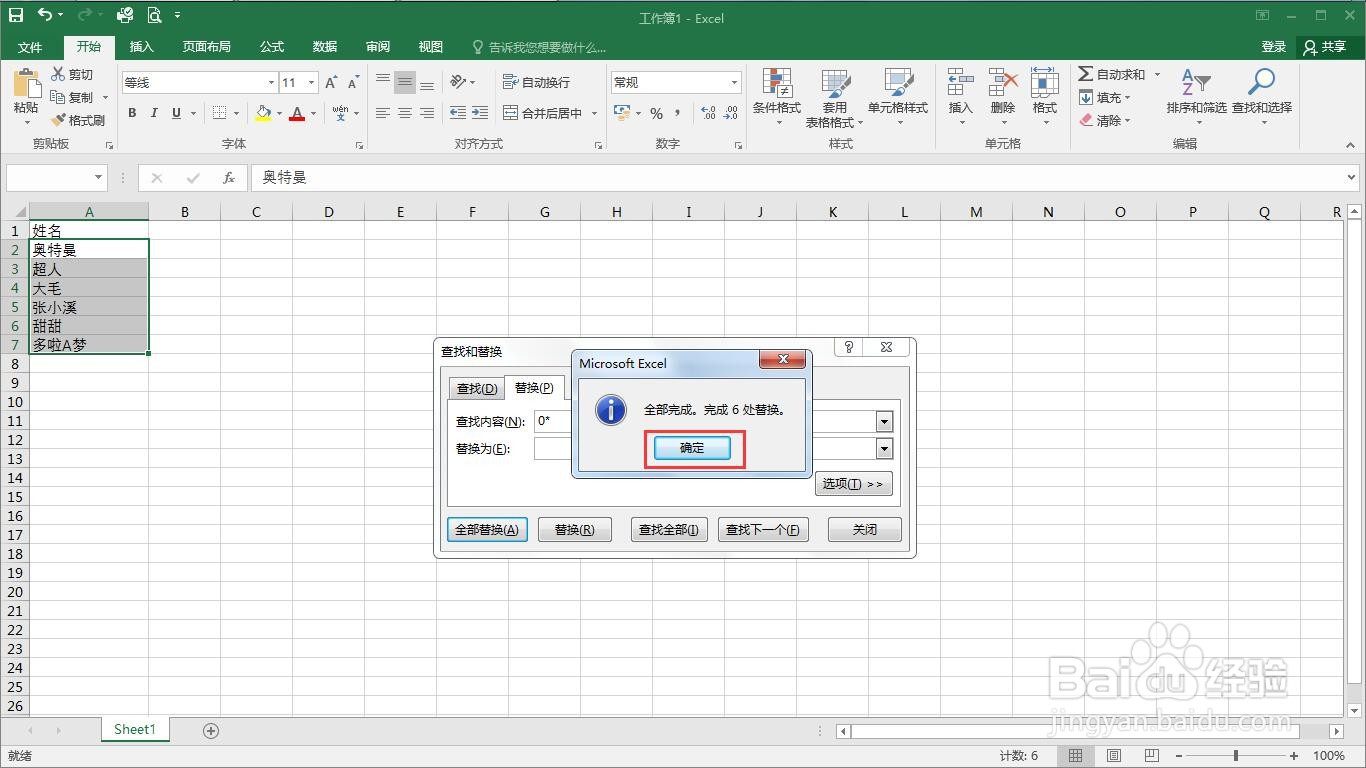Viewport: 1366px width, 768px height.
Task: Toggle bold formatting
Action: tap(131, 113)
